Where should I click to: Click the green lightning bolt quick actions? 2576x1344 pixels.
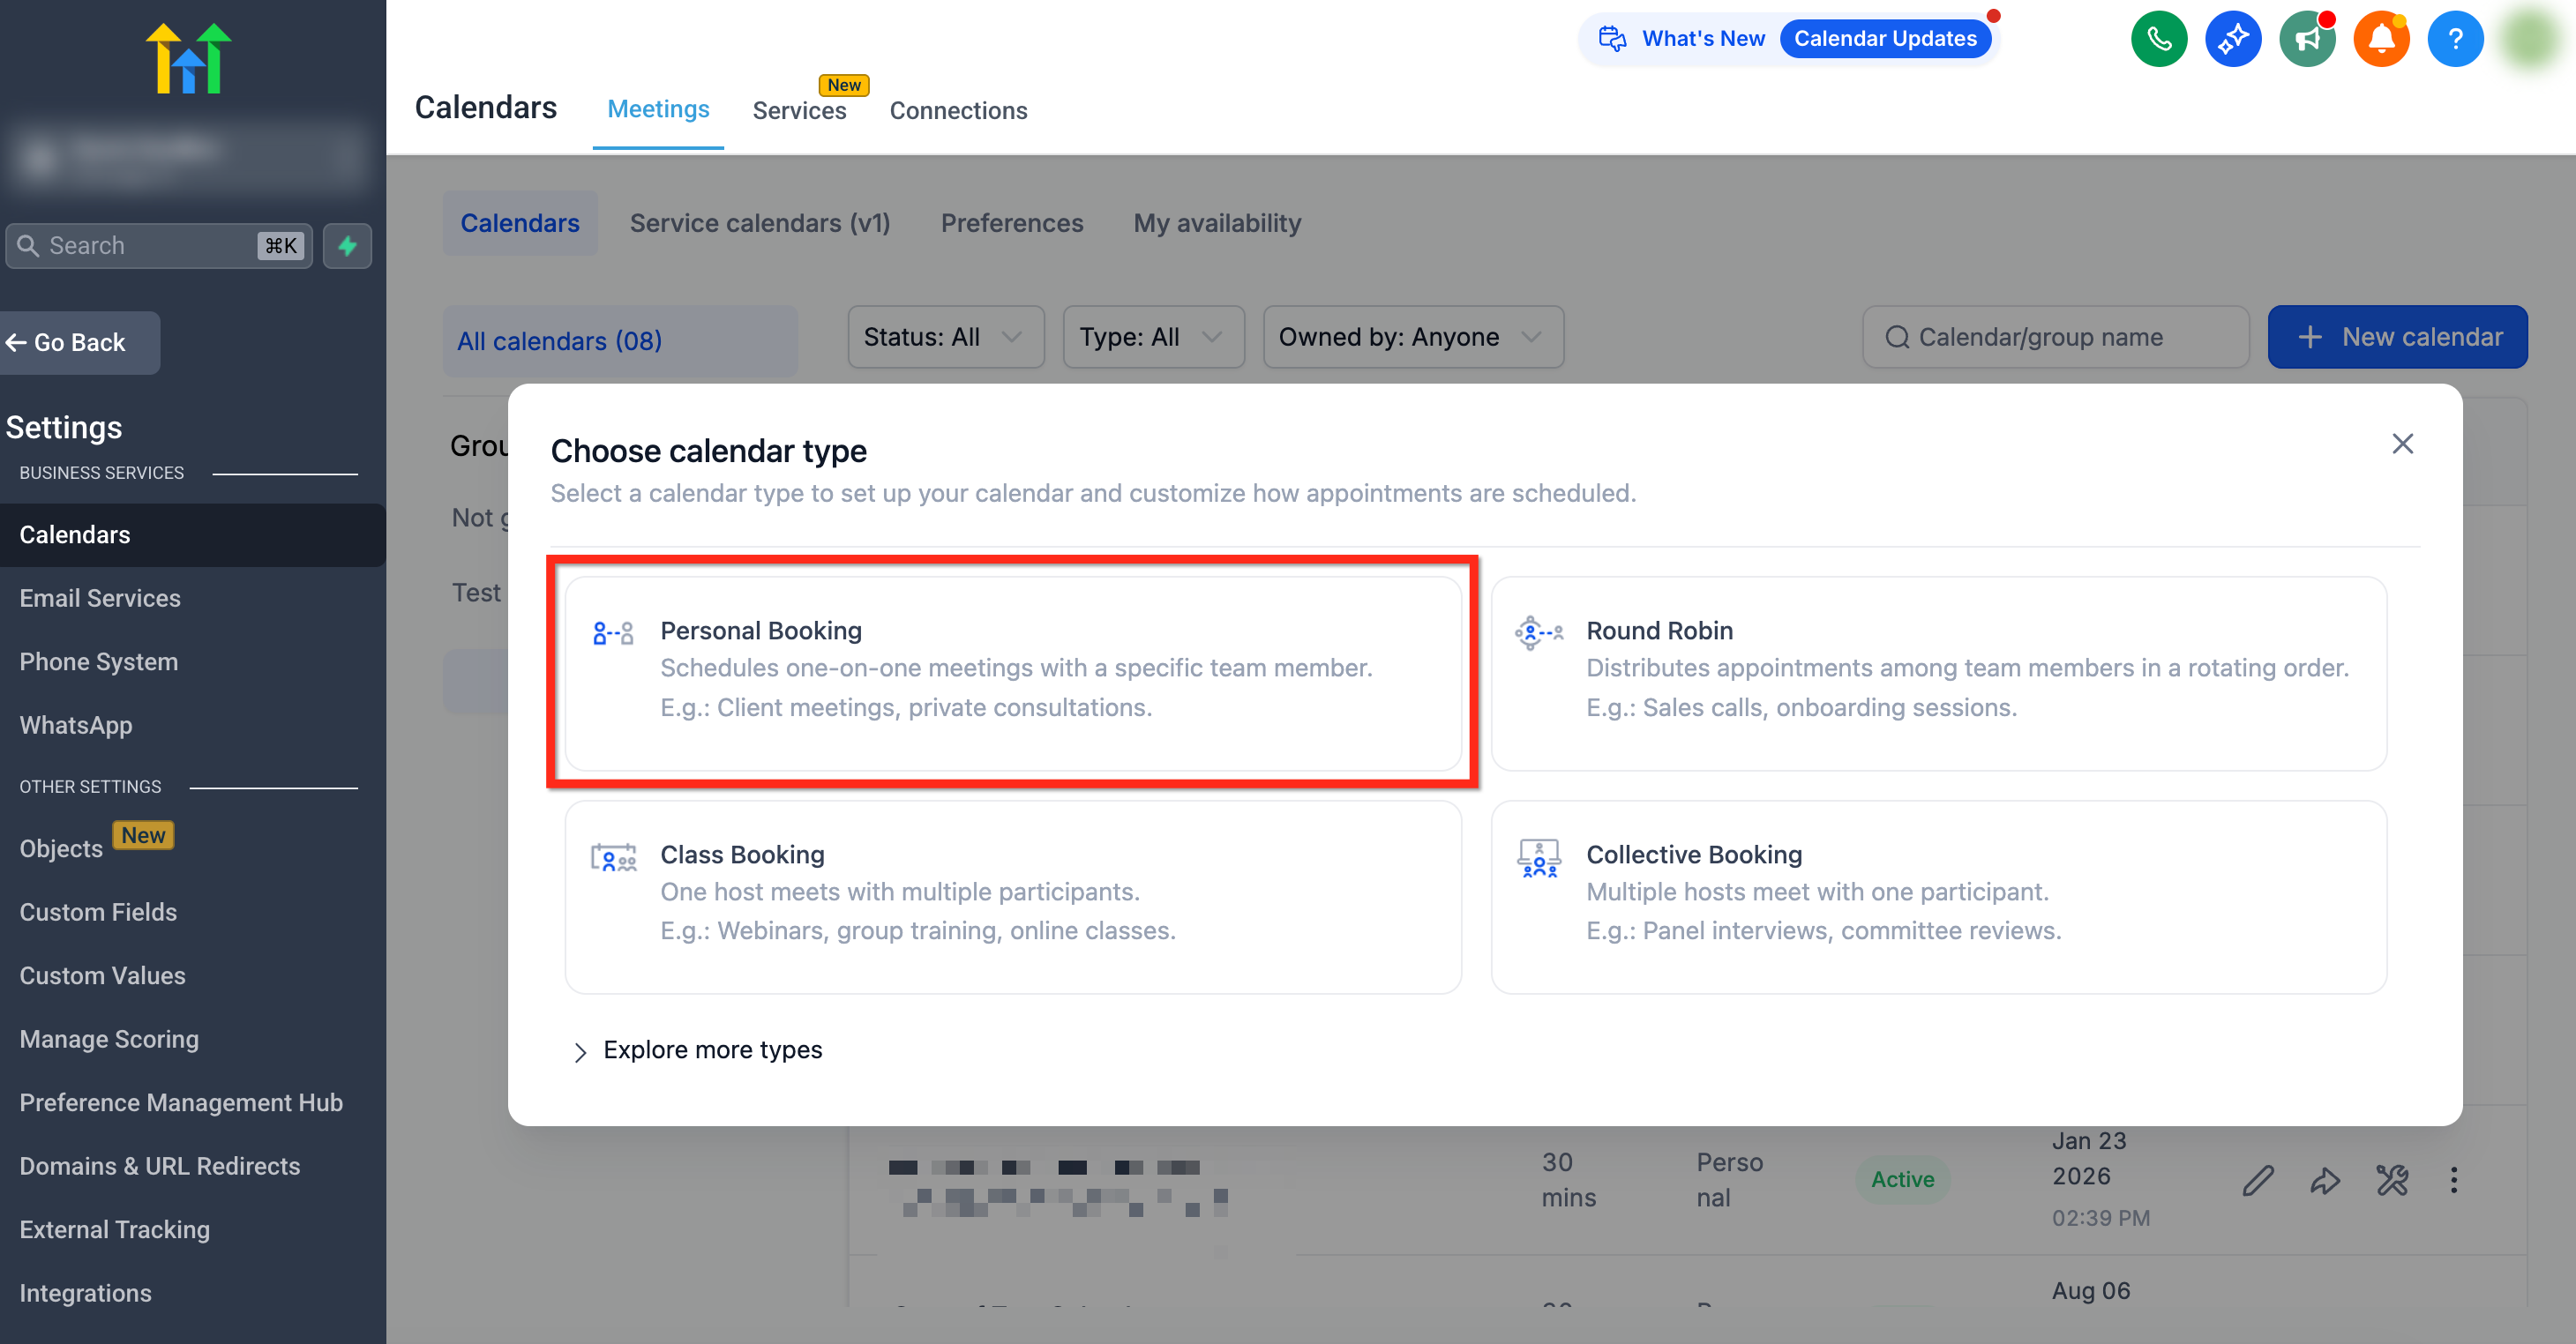point(347,245)
